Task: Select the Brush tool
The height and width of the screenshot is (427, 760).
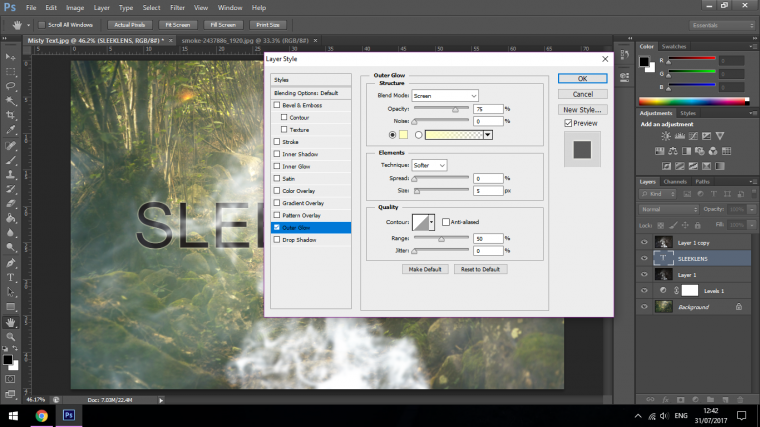Action: pos(10,160)
